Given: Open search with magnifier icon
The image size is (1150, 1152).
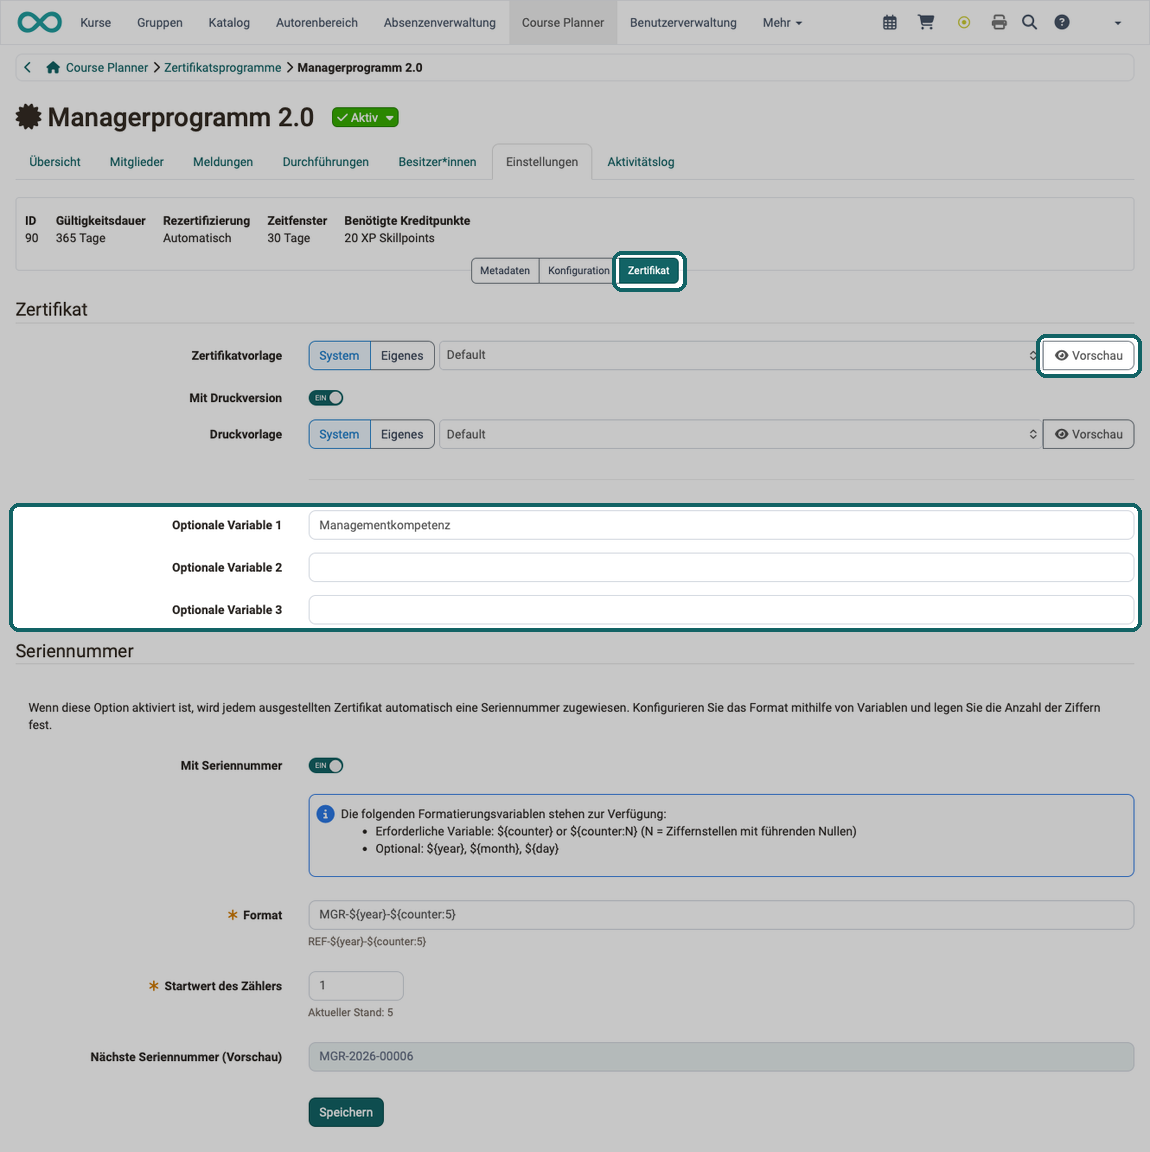Looking at the screenshot, I should point(1029,22).
